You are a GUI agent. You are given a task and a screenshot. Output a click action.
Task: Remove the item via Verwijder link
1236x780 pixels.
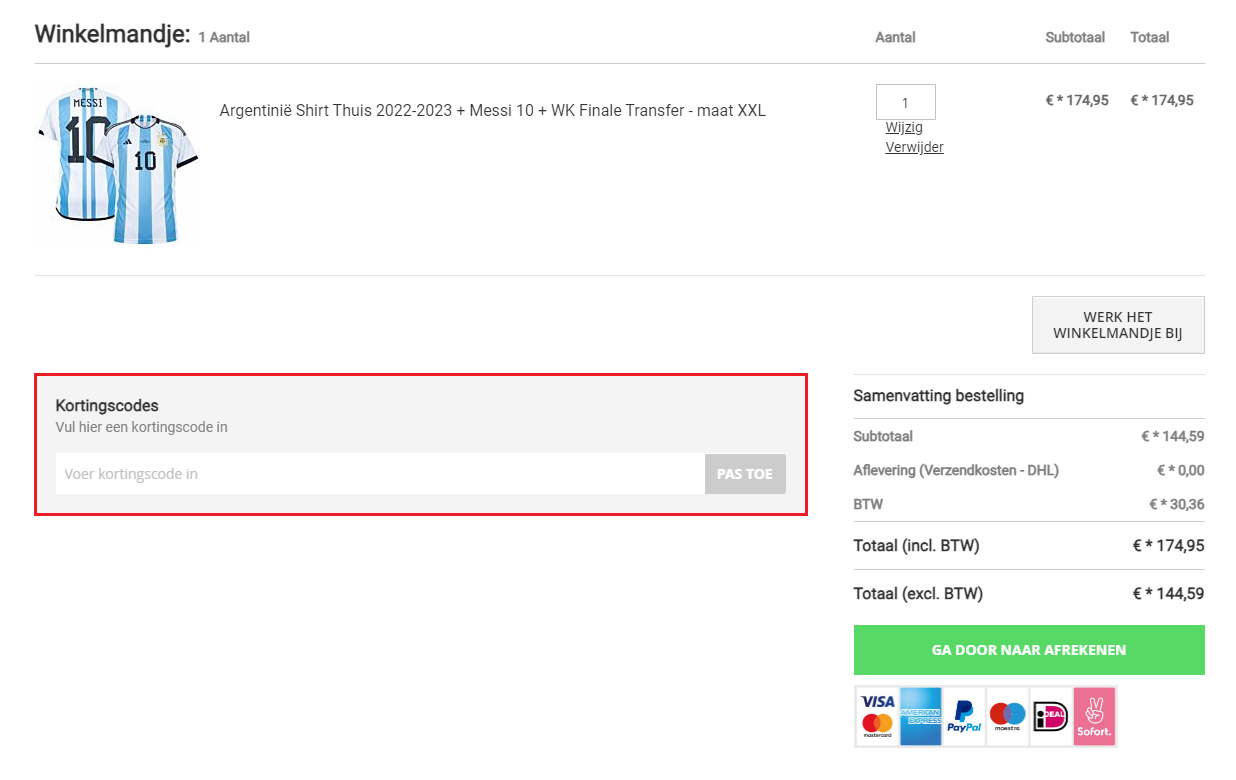pyautogui.click(x=914, y=147)
